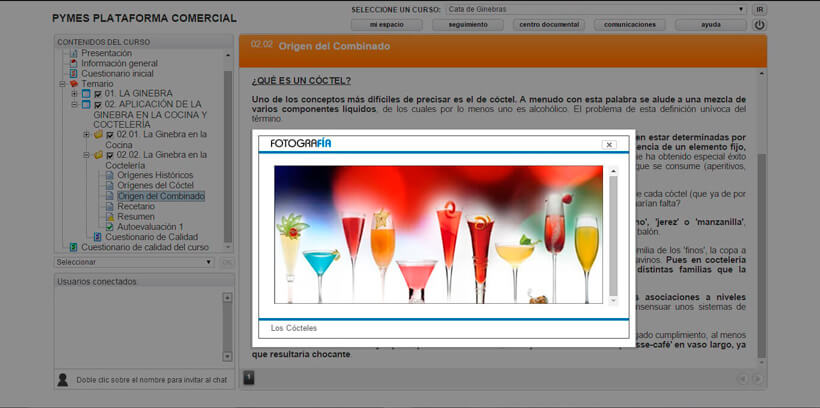Open Resumen lesson
The height and width of the screenshot is (408, 820).
point(135,217)
